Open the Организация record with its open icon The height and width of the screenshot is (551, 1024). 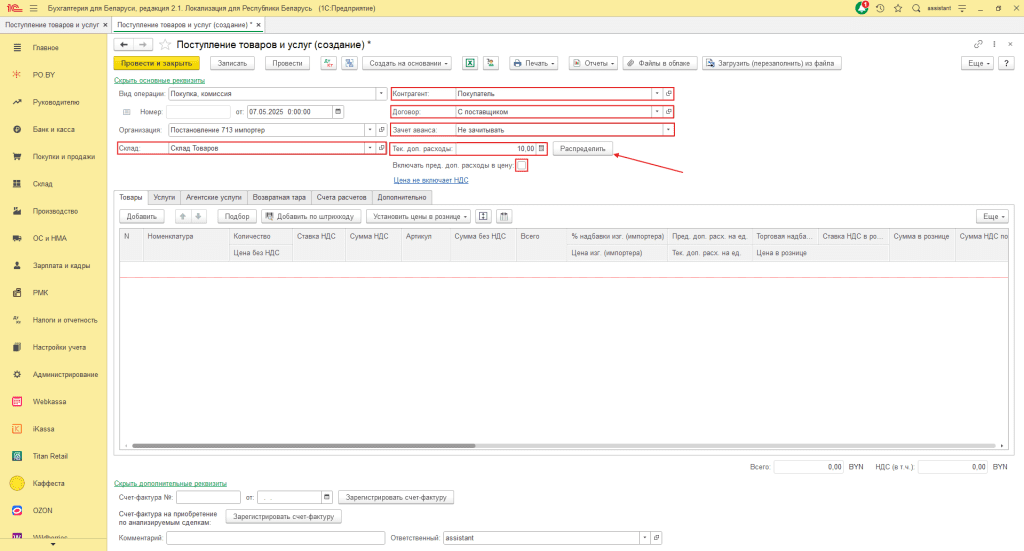pyautogui.click(x=381, y=130)
